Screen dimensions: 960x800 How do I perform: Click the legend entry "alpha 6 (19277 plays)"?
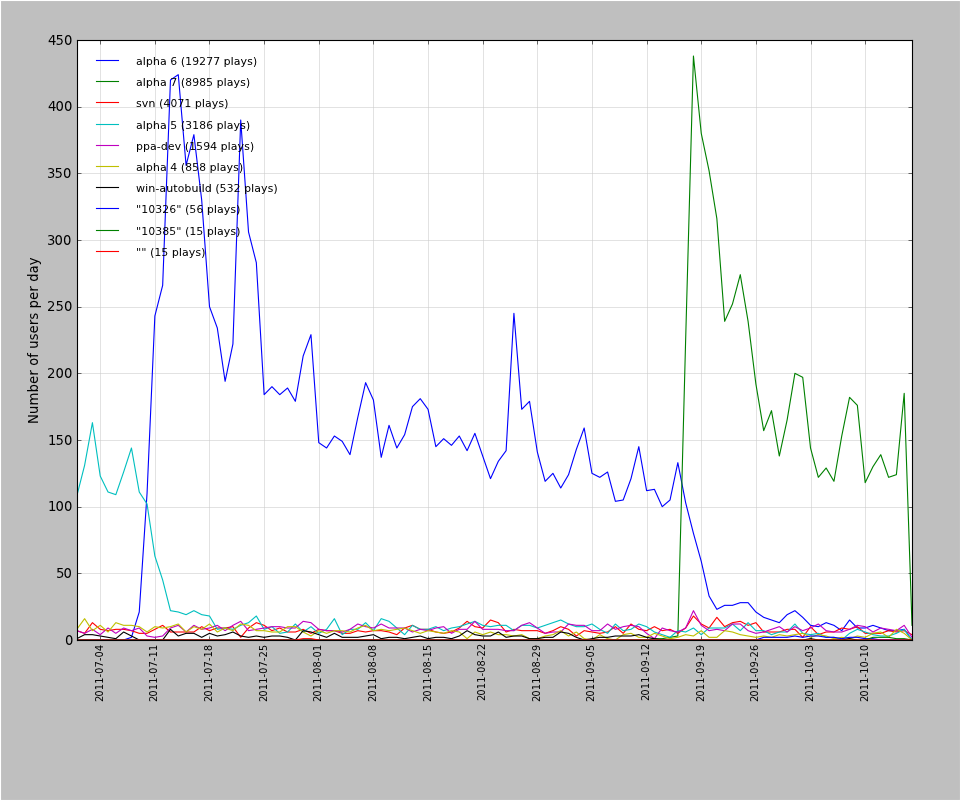click(197, 61)
